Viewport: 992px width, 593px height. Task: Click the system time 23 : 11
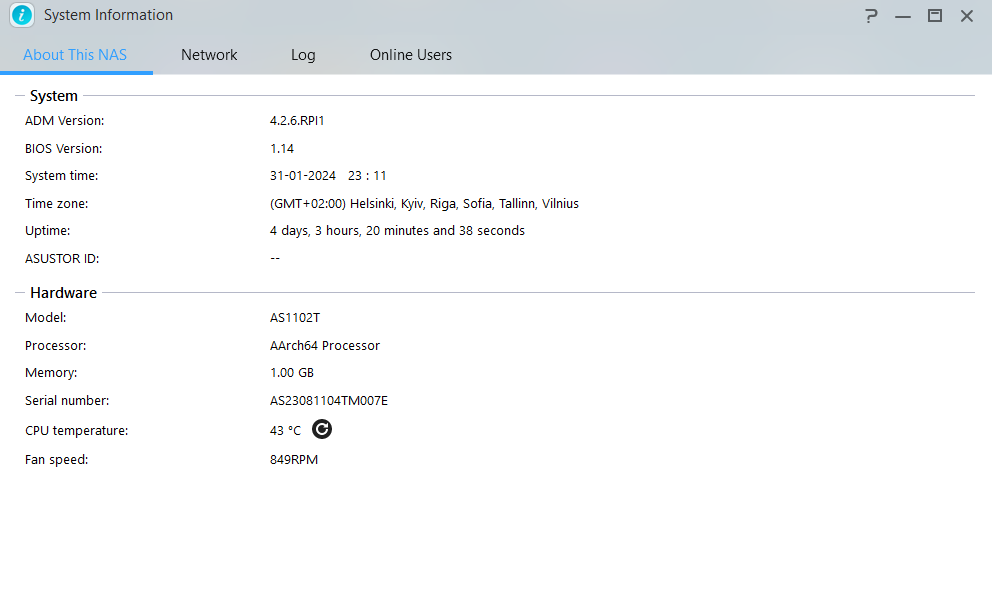pos(367,176)
